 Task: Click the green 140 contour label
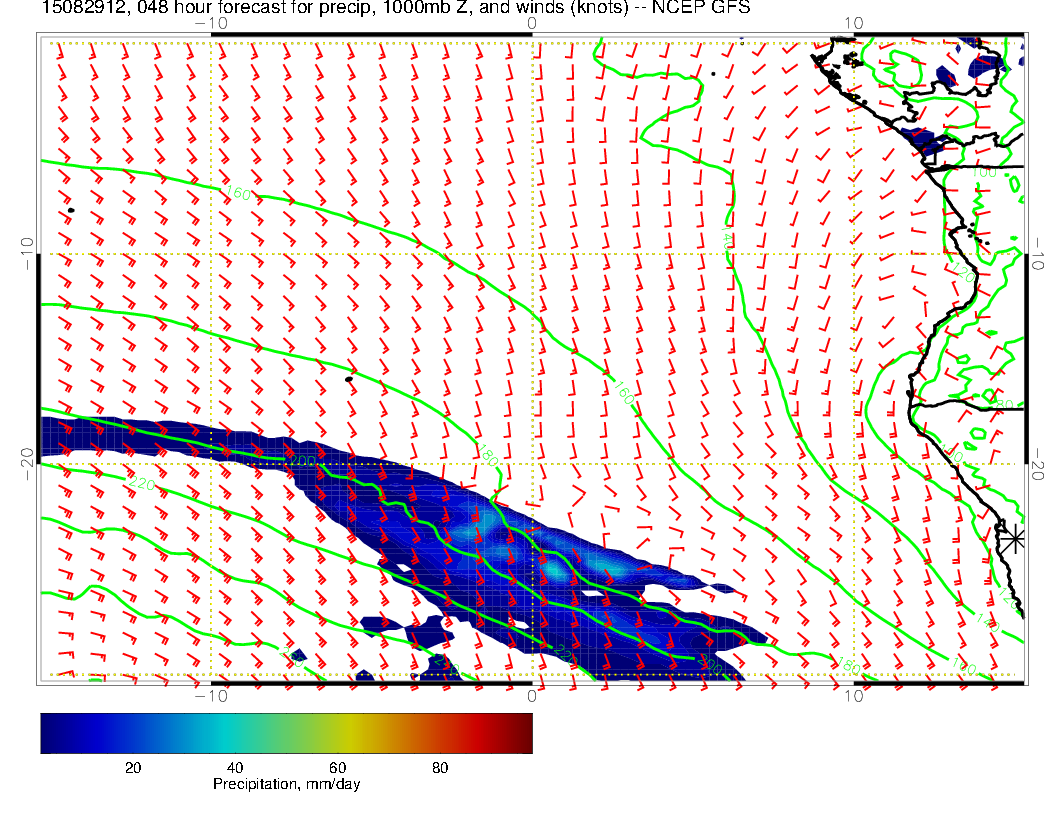725,236
